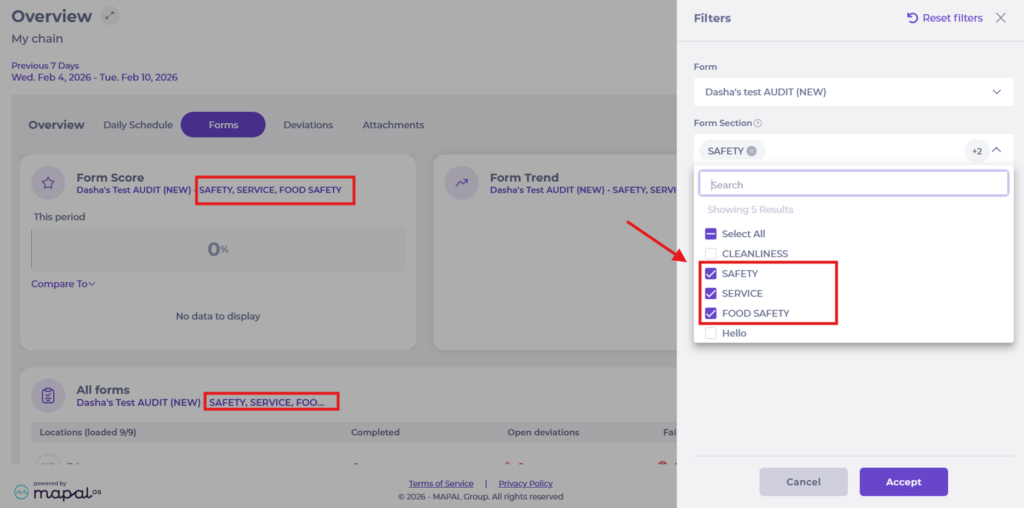The width and height of the screenshot is (1024, 508).
Task: Expand the Compare To dropdown
Action: pos(63,284)
